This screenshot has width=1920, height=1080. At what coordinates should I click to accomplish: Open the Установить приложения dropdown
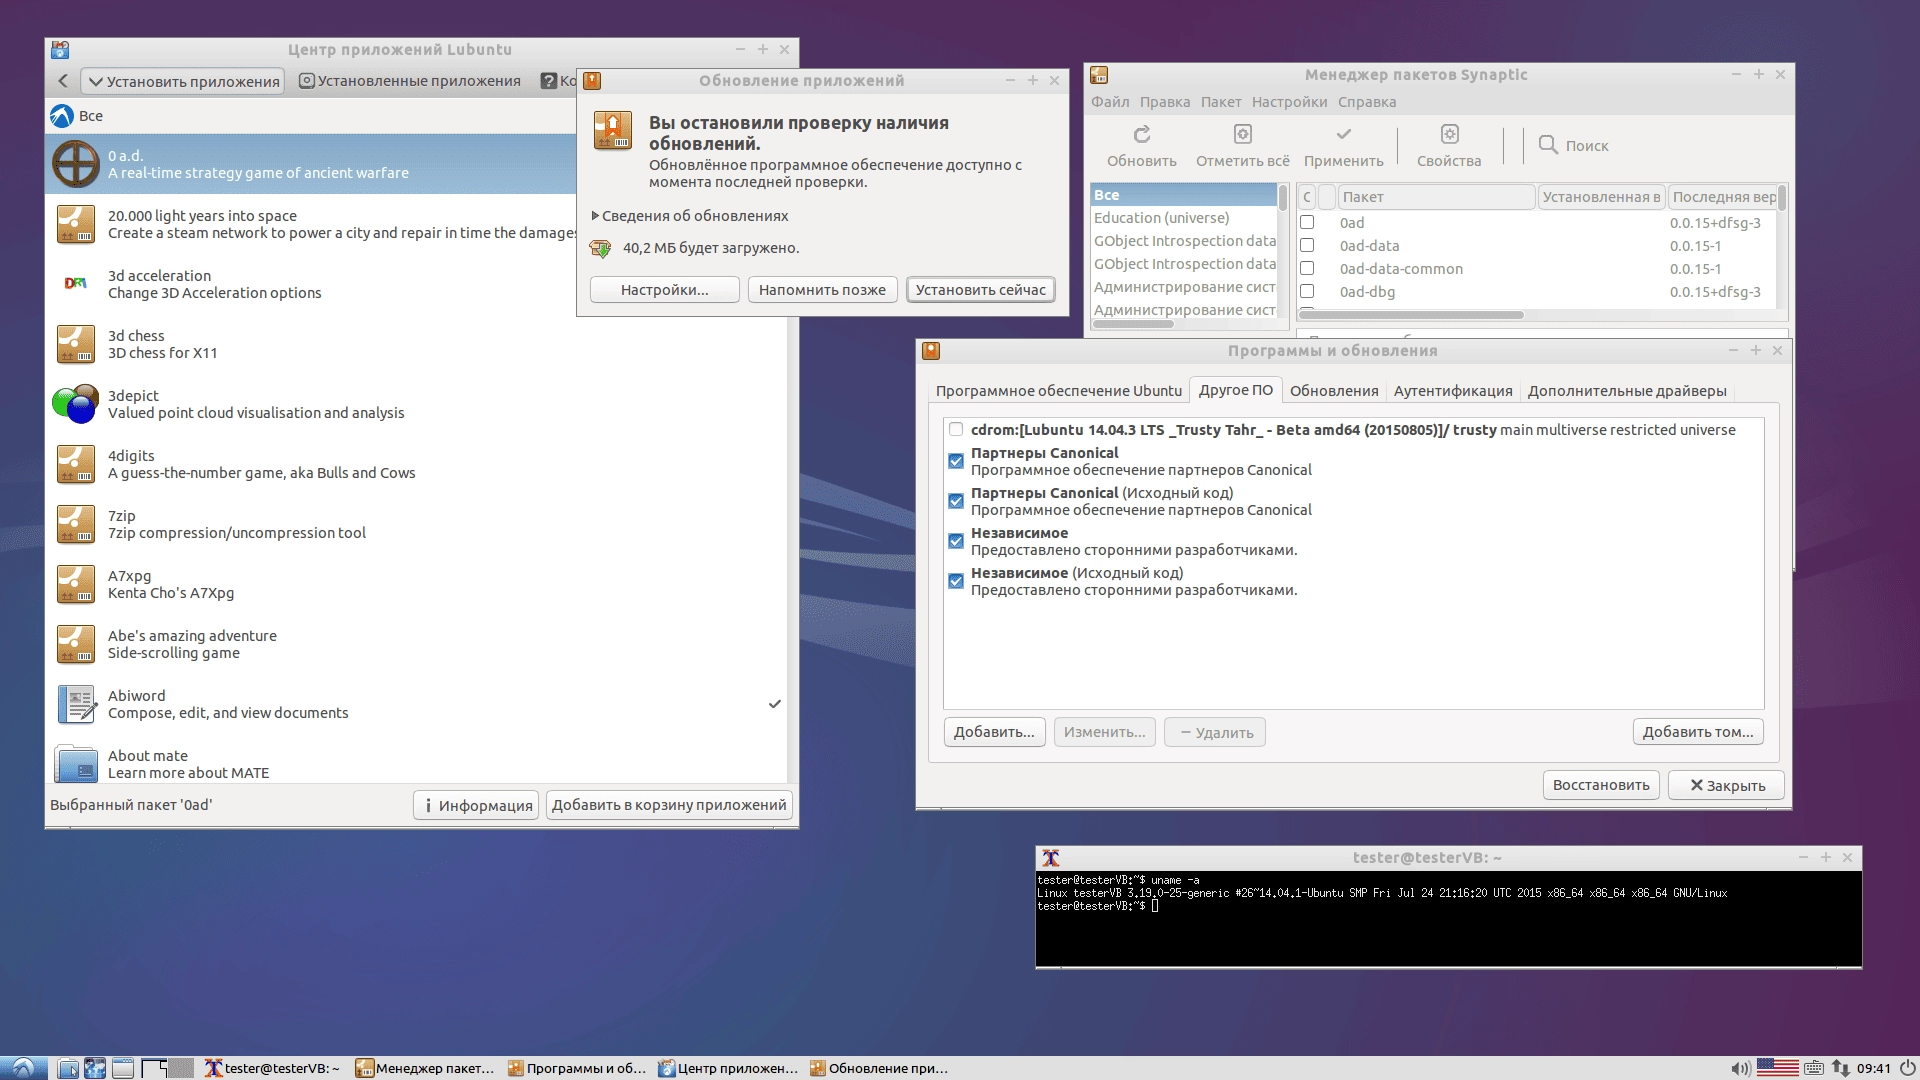tap(182, 81)
